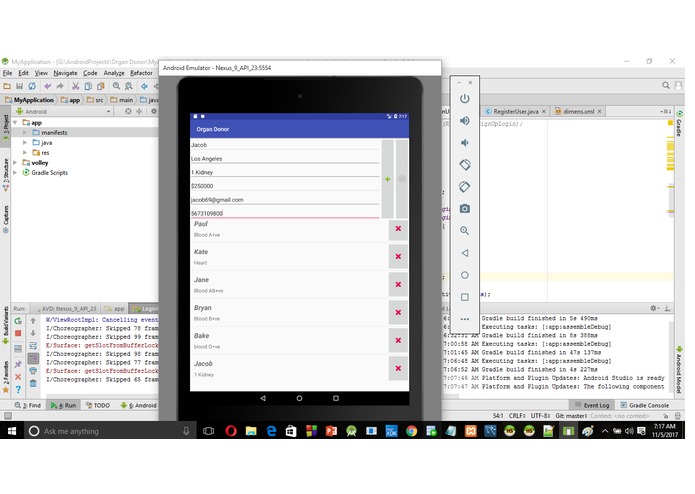Switch to the RegisterUser.java editor tab
The height and width of the screenshot is (494, 695).
[x=515, y=112]
